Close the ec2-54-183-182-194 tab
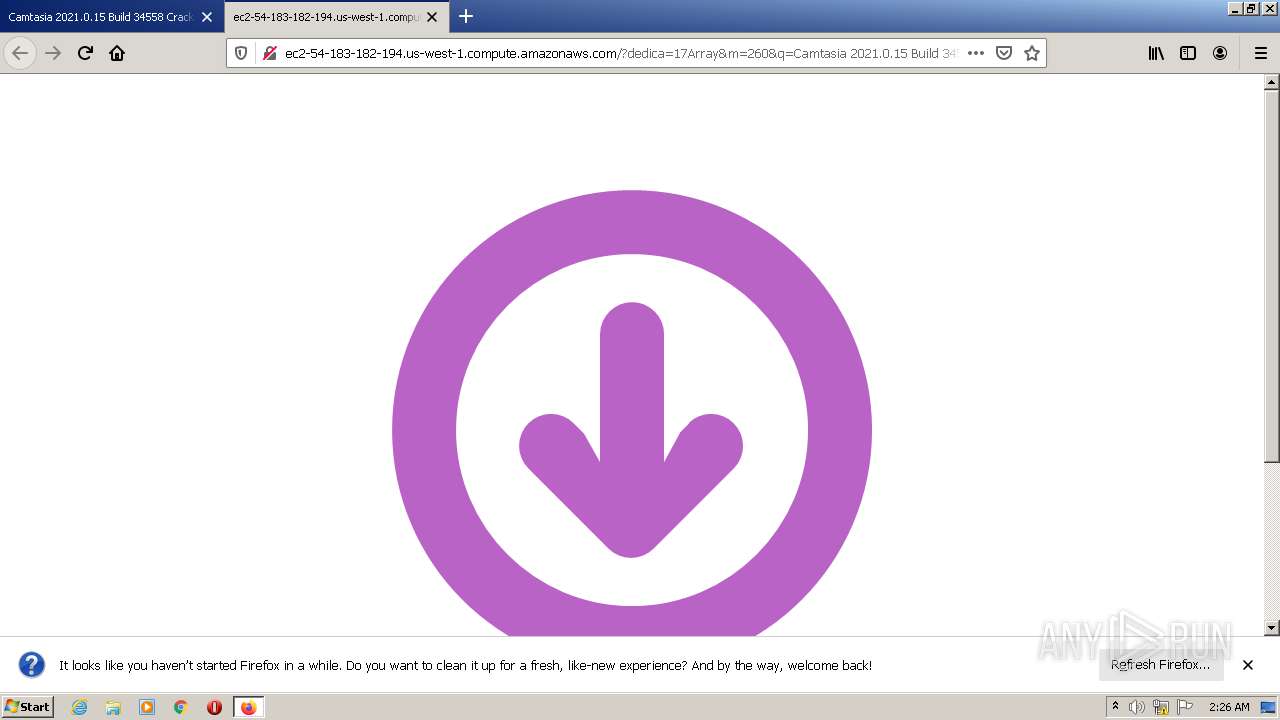Image resolution: width=1280 pixels, height=720 pixels. [x=432, y=17]
